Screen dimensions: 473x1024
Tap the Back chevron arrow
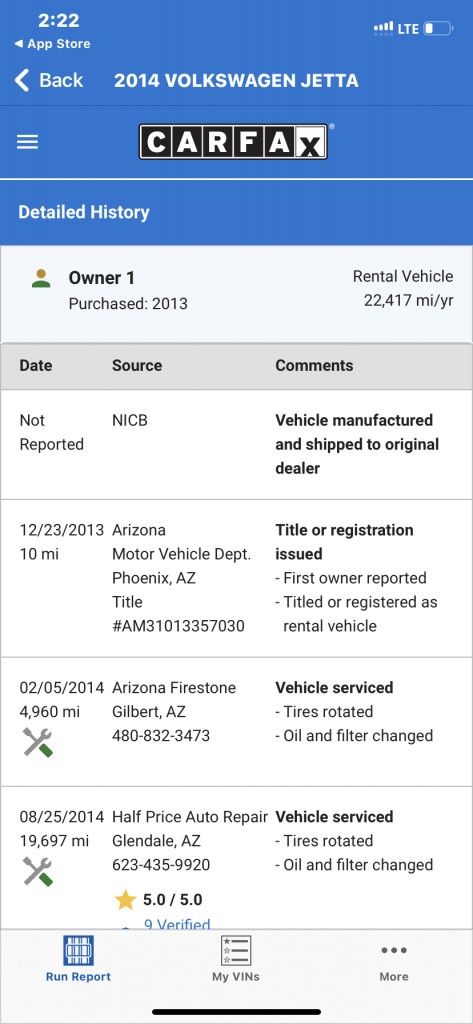pyautogui.click(x=22, y=80)
